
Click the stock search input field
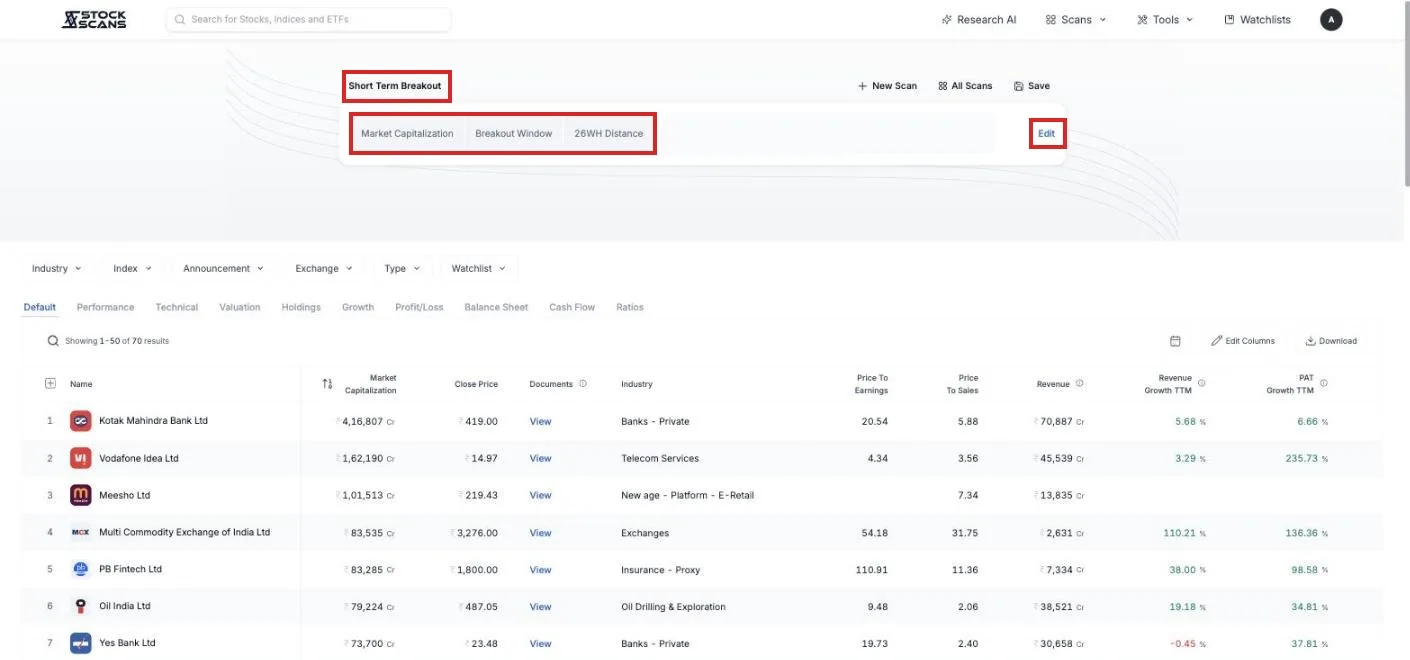(x=308, y=19)
